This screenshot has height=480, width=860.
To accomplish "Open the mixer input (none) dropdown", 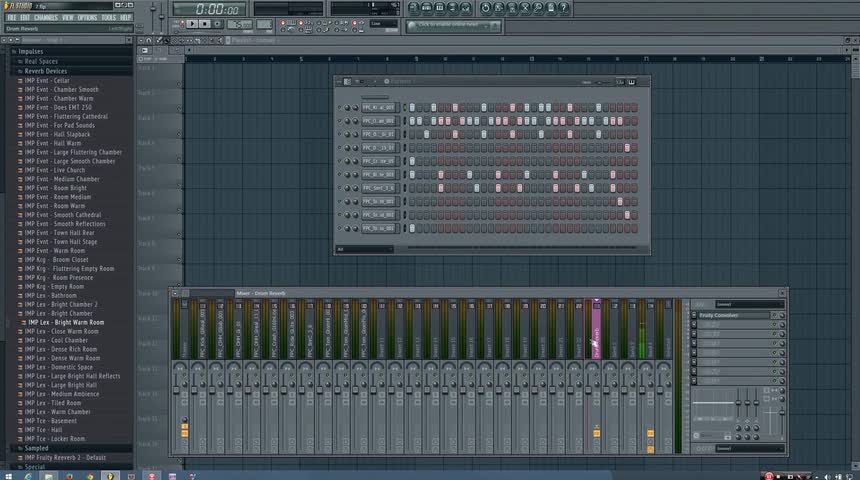I will 749,304.
